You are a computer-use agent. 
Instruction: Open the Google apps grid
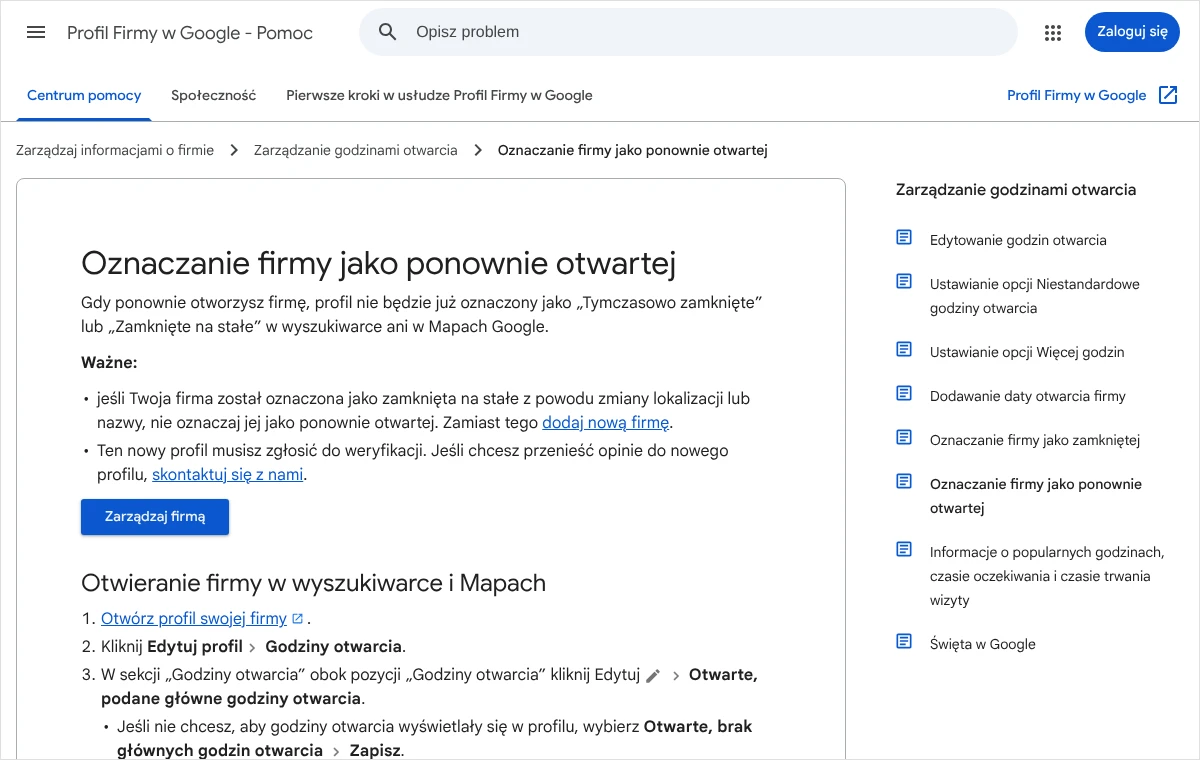pos(1052,32)
